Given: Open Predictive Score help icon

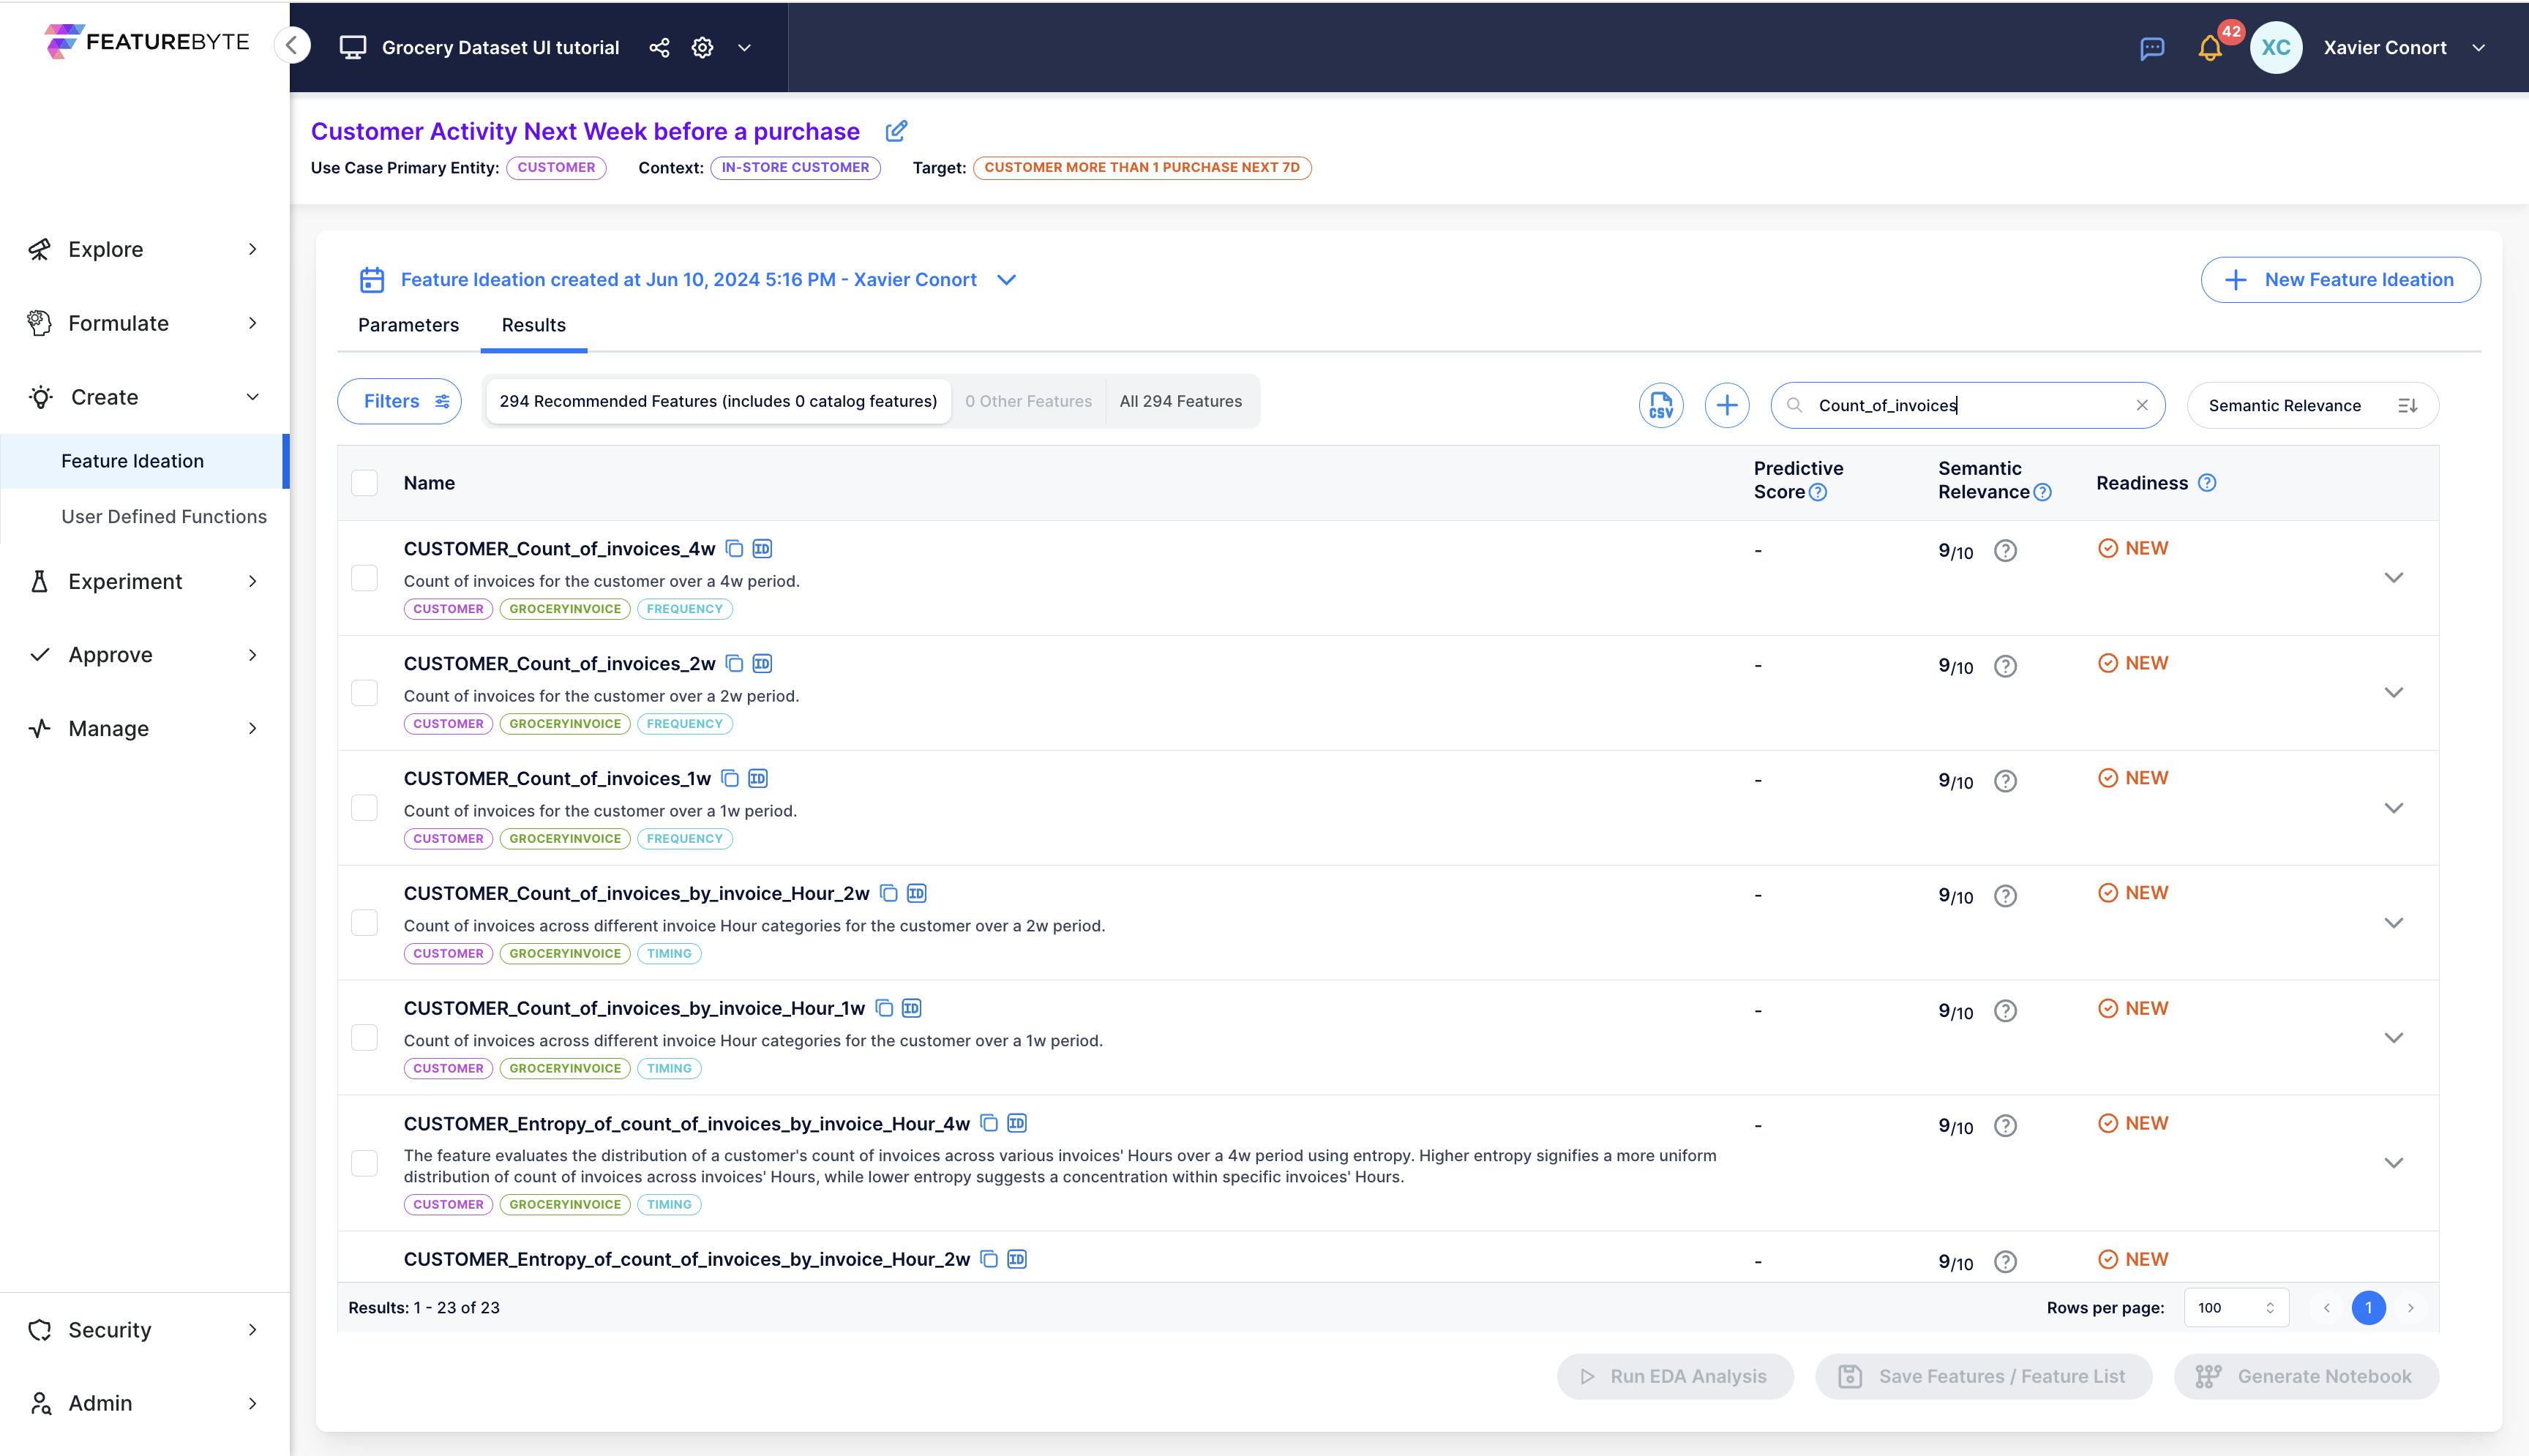Looking at the screenshot, I should [x=1818, y=492].
